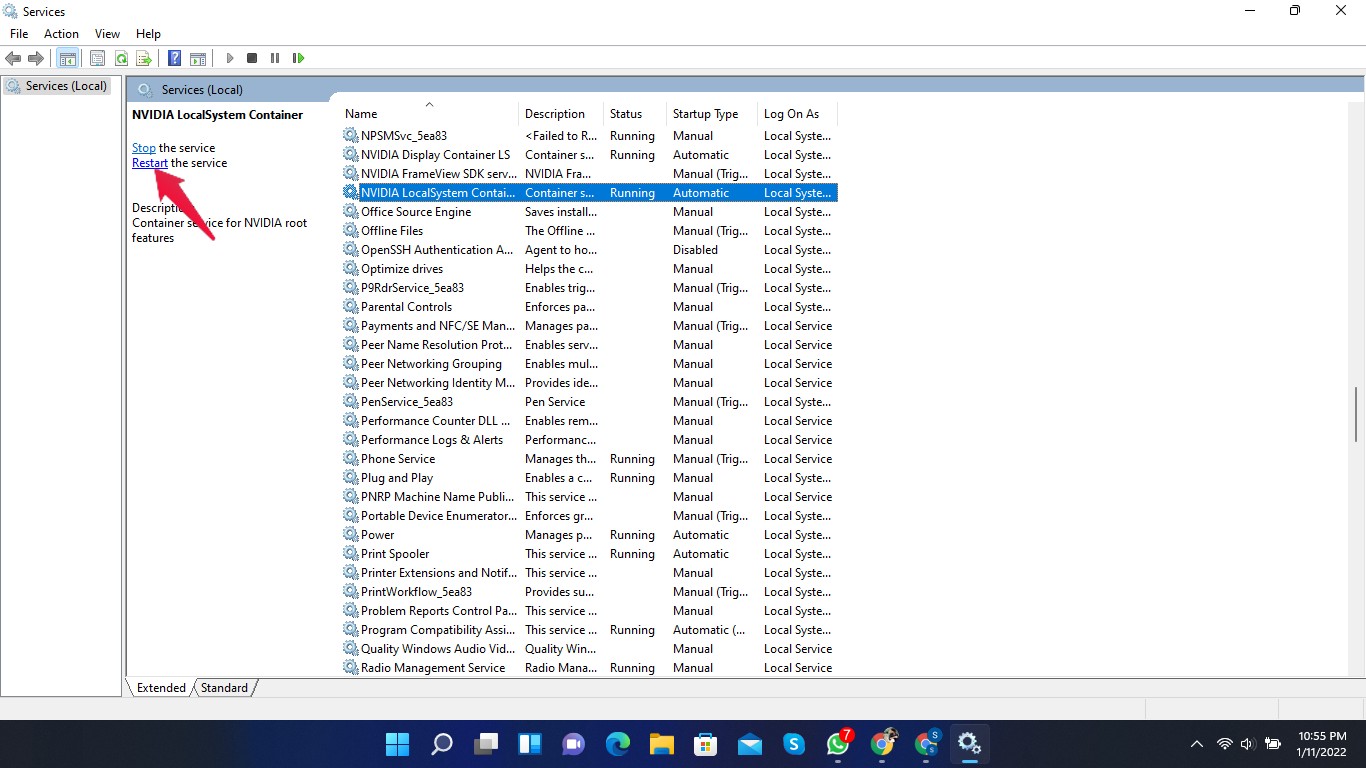Select Program Compatibility Assistant service
1366x768 pixels.
pos(590,630)
